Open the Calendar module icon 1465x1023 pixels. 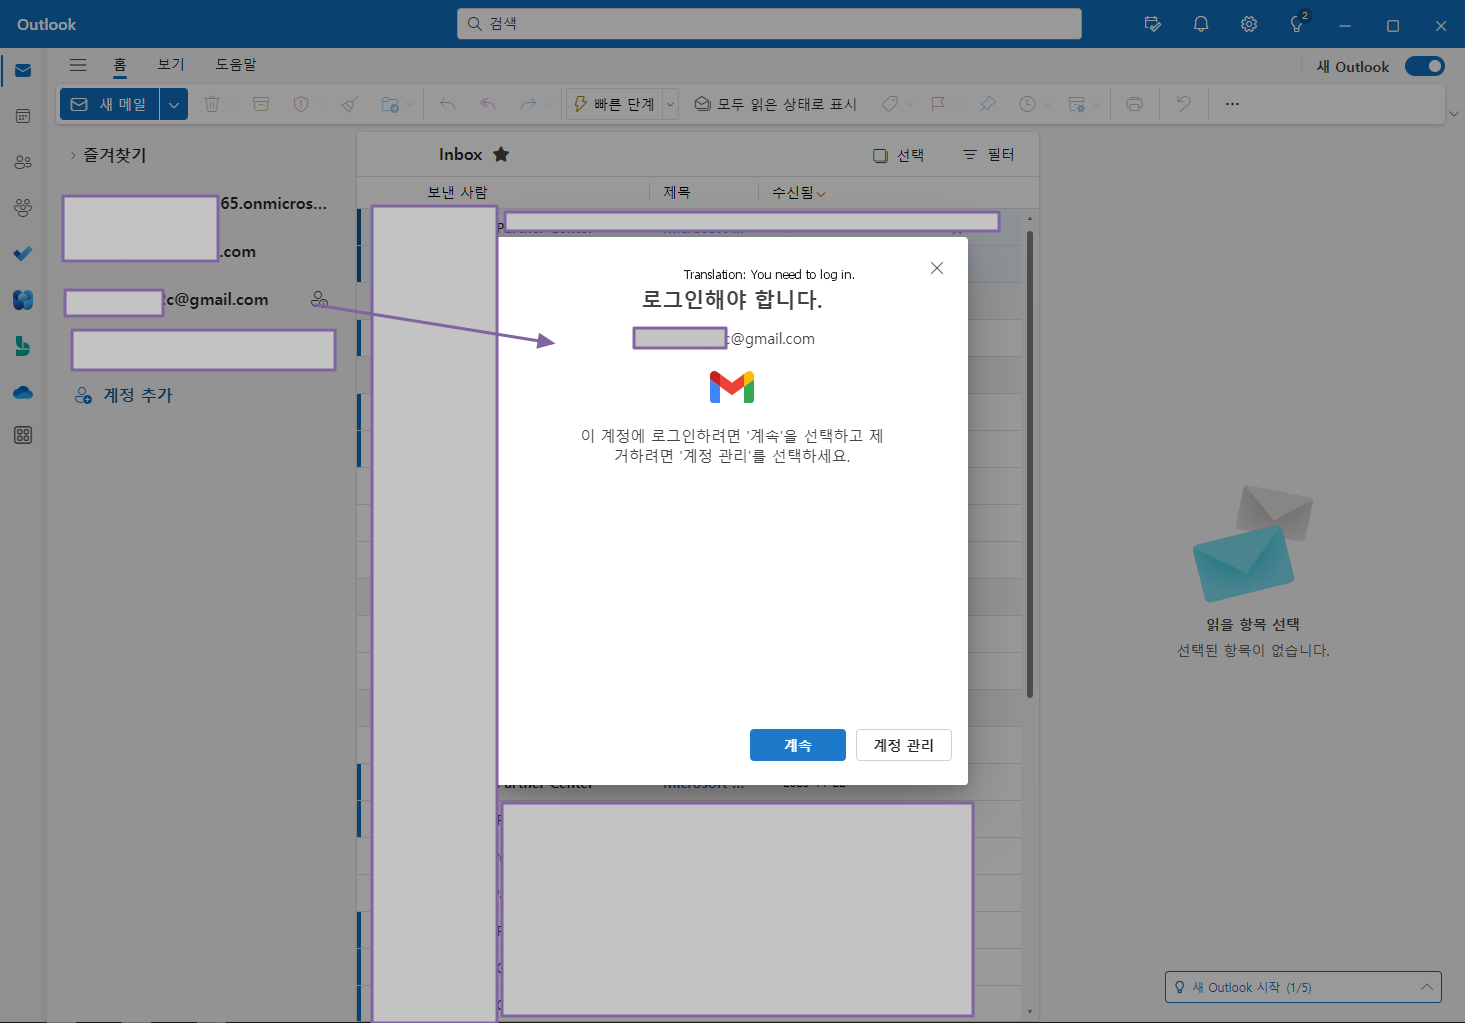[x=23, y=116]
